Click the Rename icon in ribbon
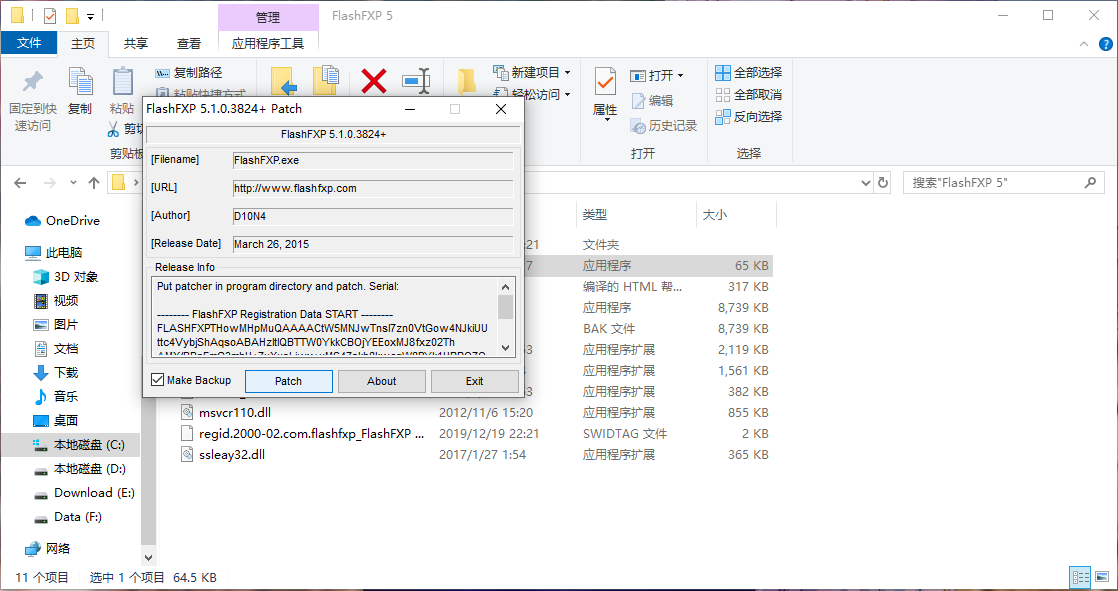Image resolution: width=1118 pixels, height=591 pixels. [x=416, y=81]
